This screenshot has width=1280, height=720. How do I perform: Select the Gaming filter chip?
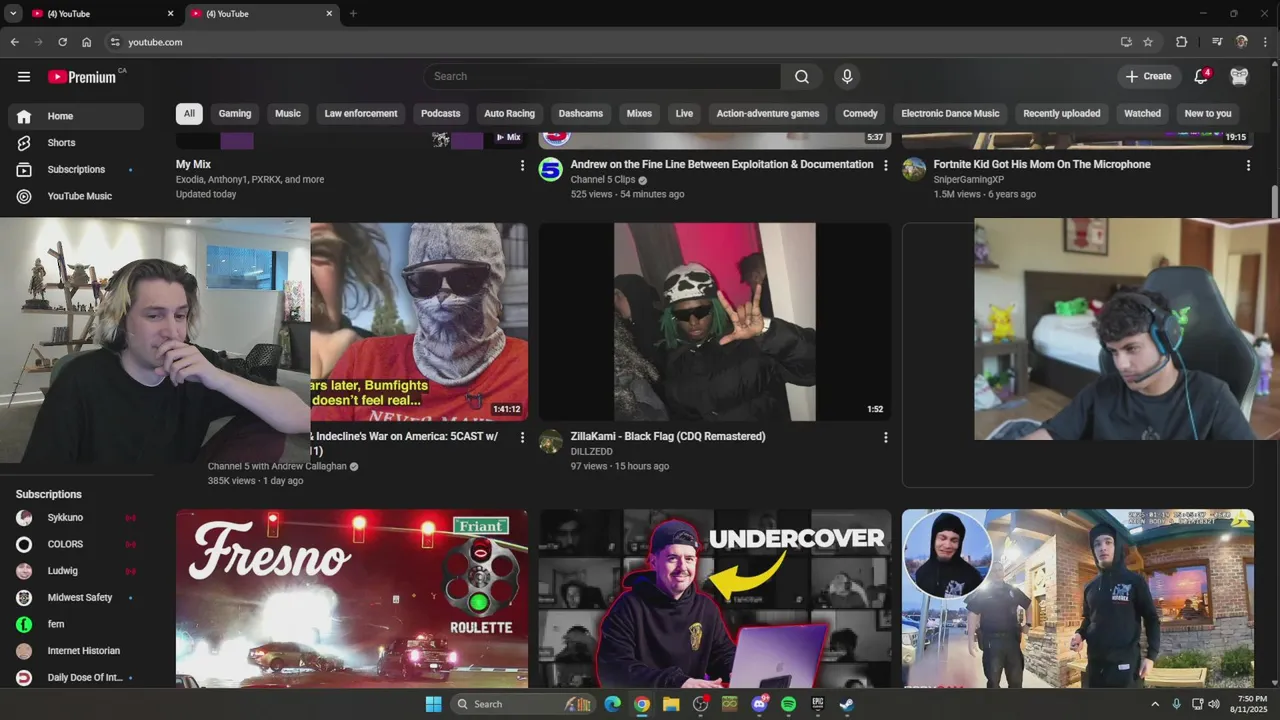coord(235,114)
